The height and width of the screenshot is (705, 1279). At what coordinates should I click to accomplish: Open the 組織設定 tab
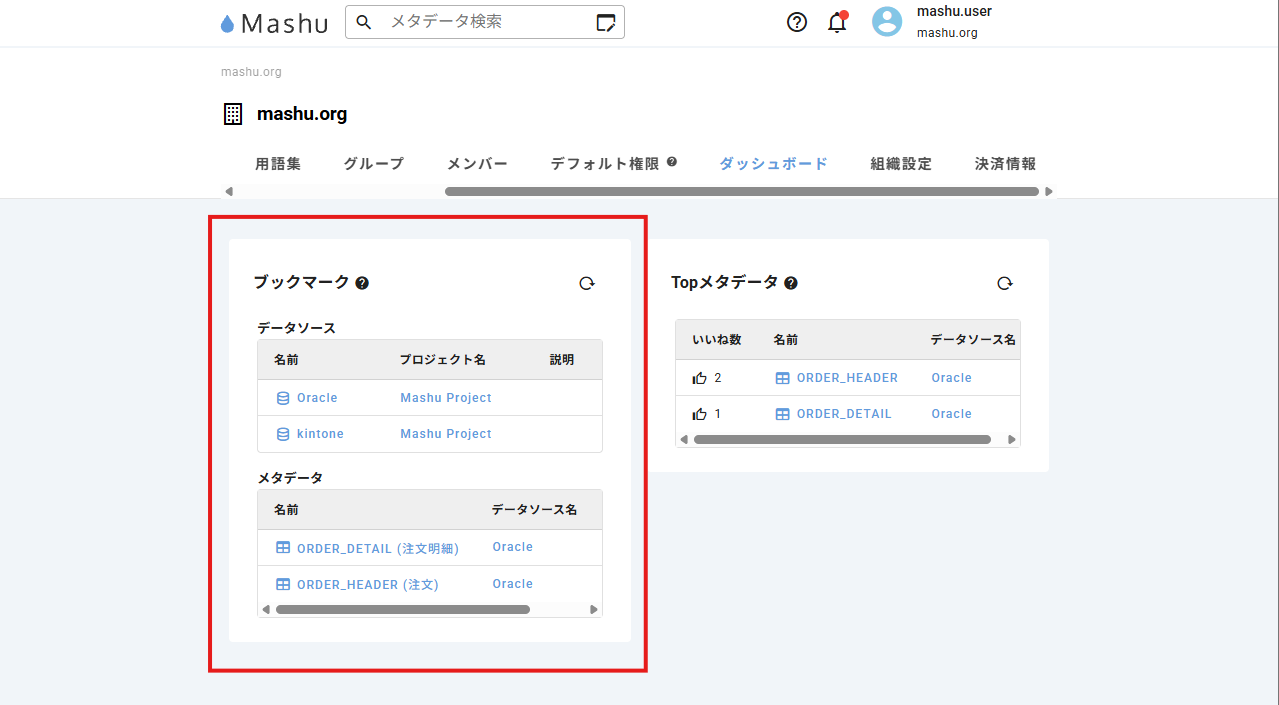point(901,164)
